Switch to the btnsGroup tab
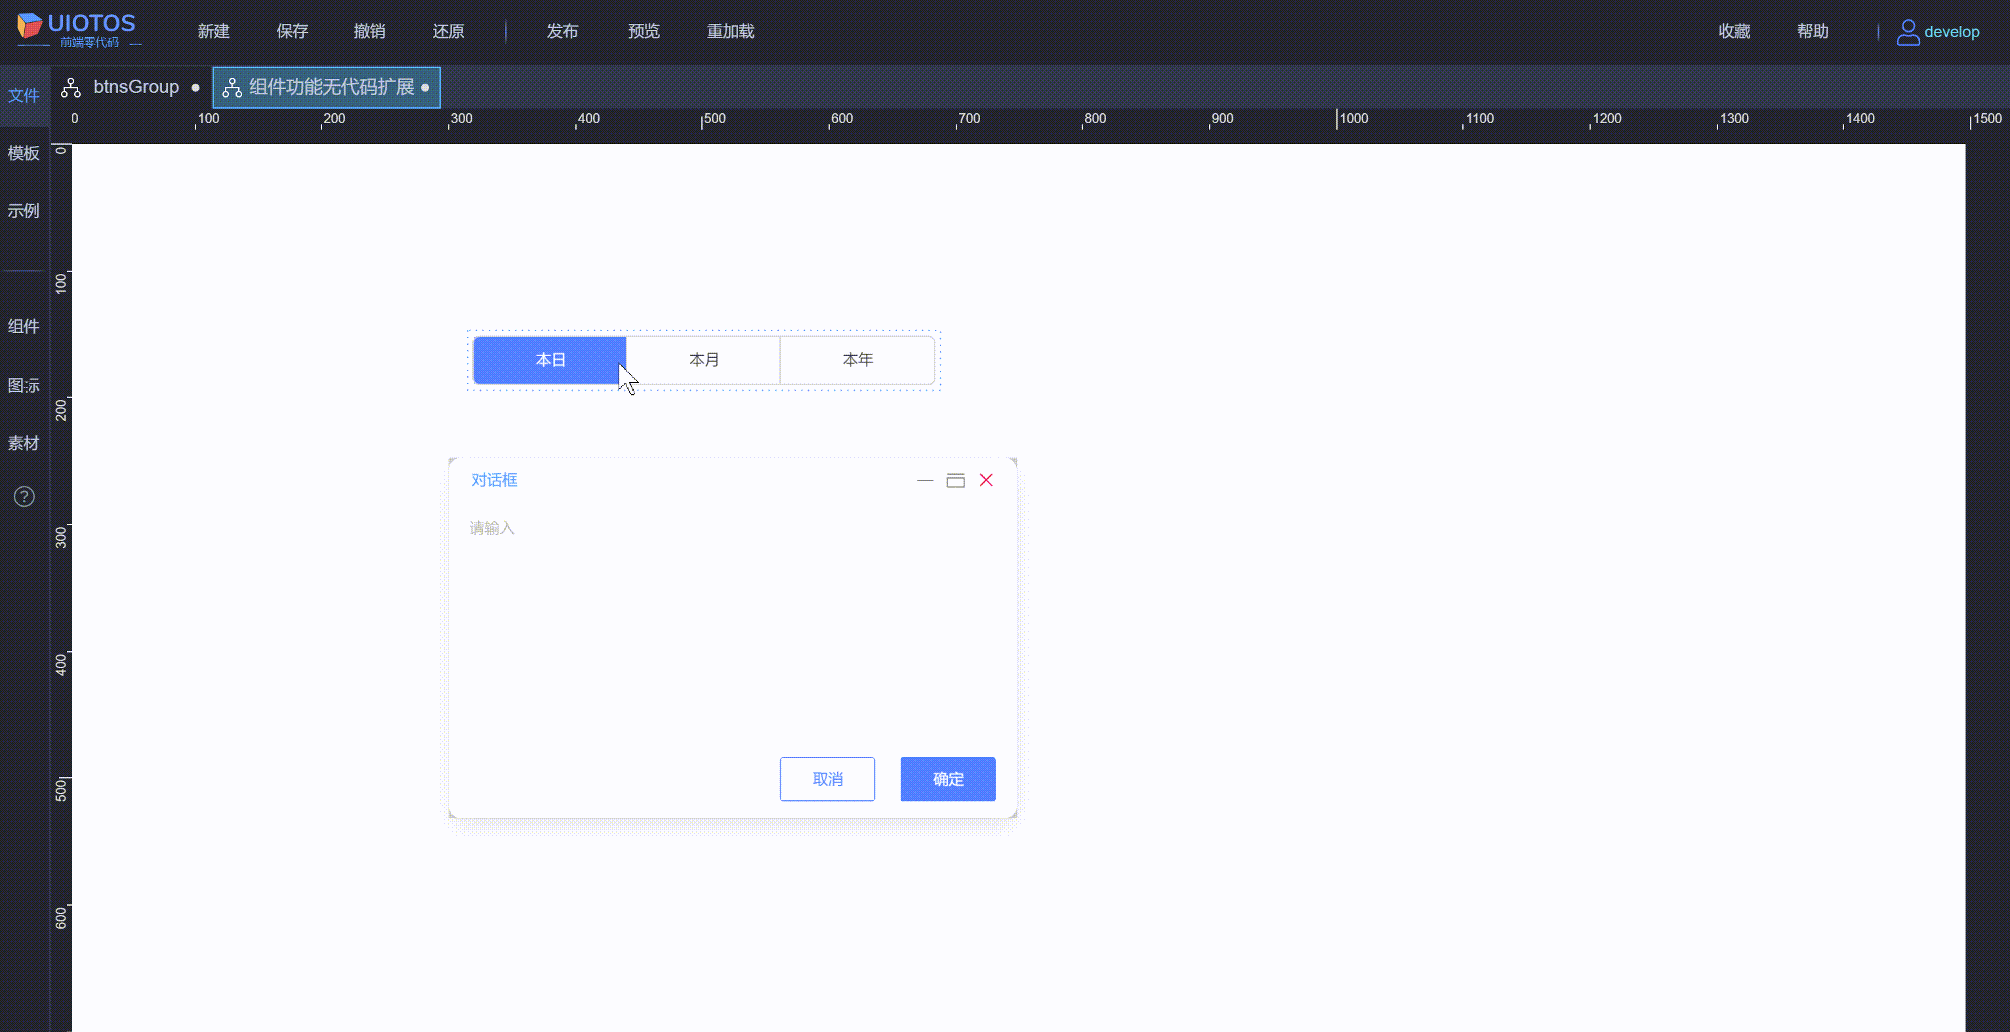Screen dimensions: 2010x1032 [135, 87]
